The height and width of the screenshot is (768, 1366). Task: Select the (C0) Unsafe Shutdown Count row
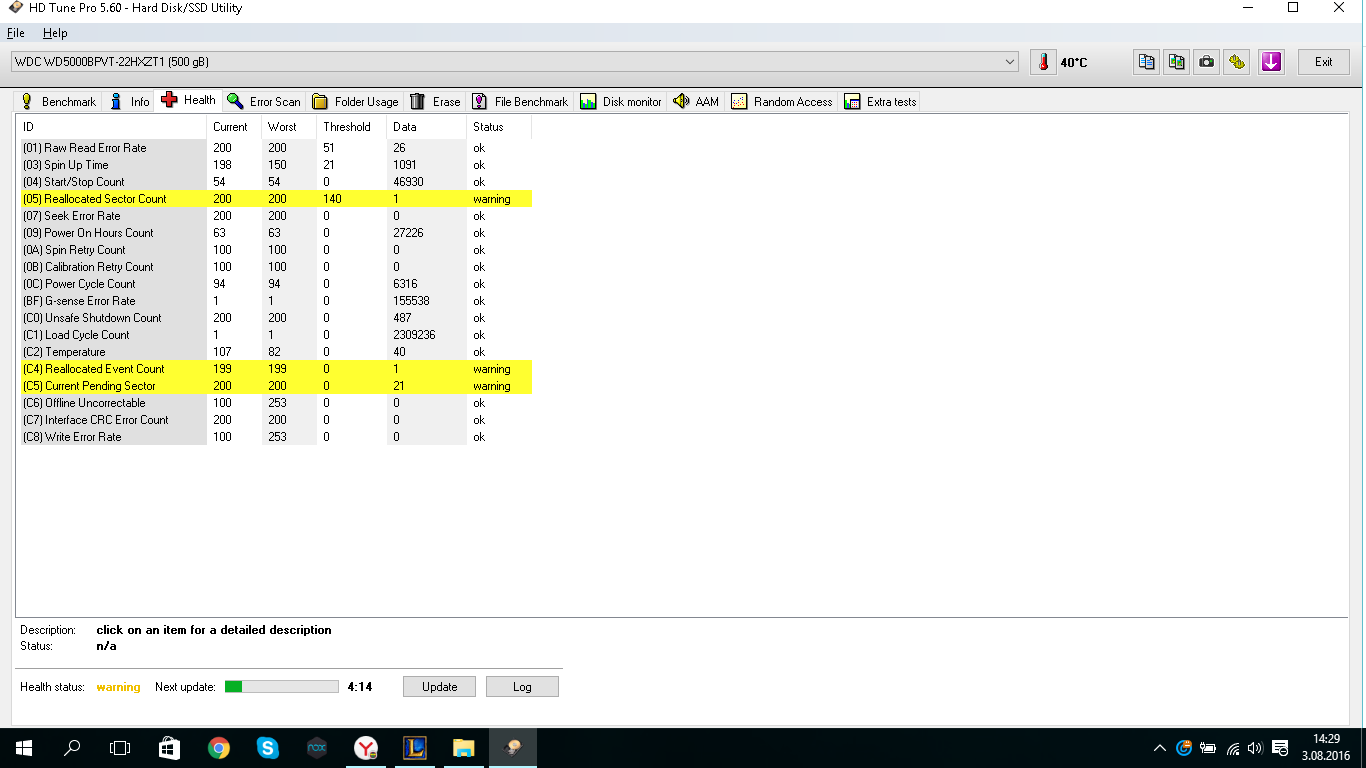tap(274, 318)
